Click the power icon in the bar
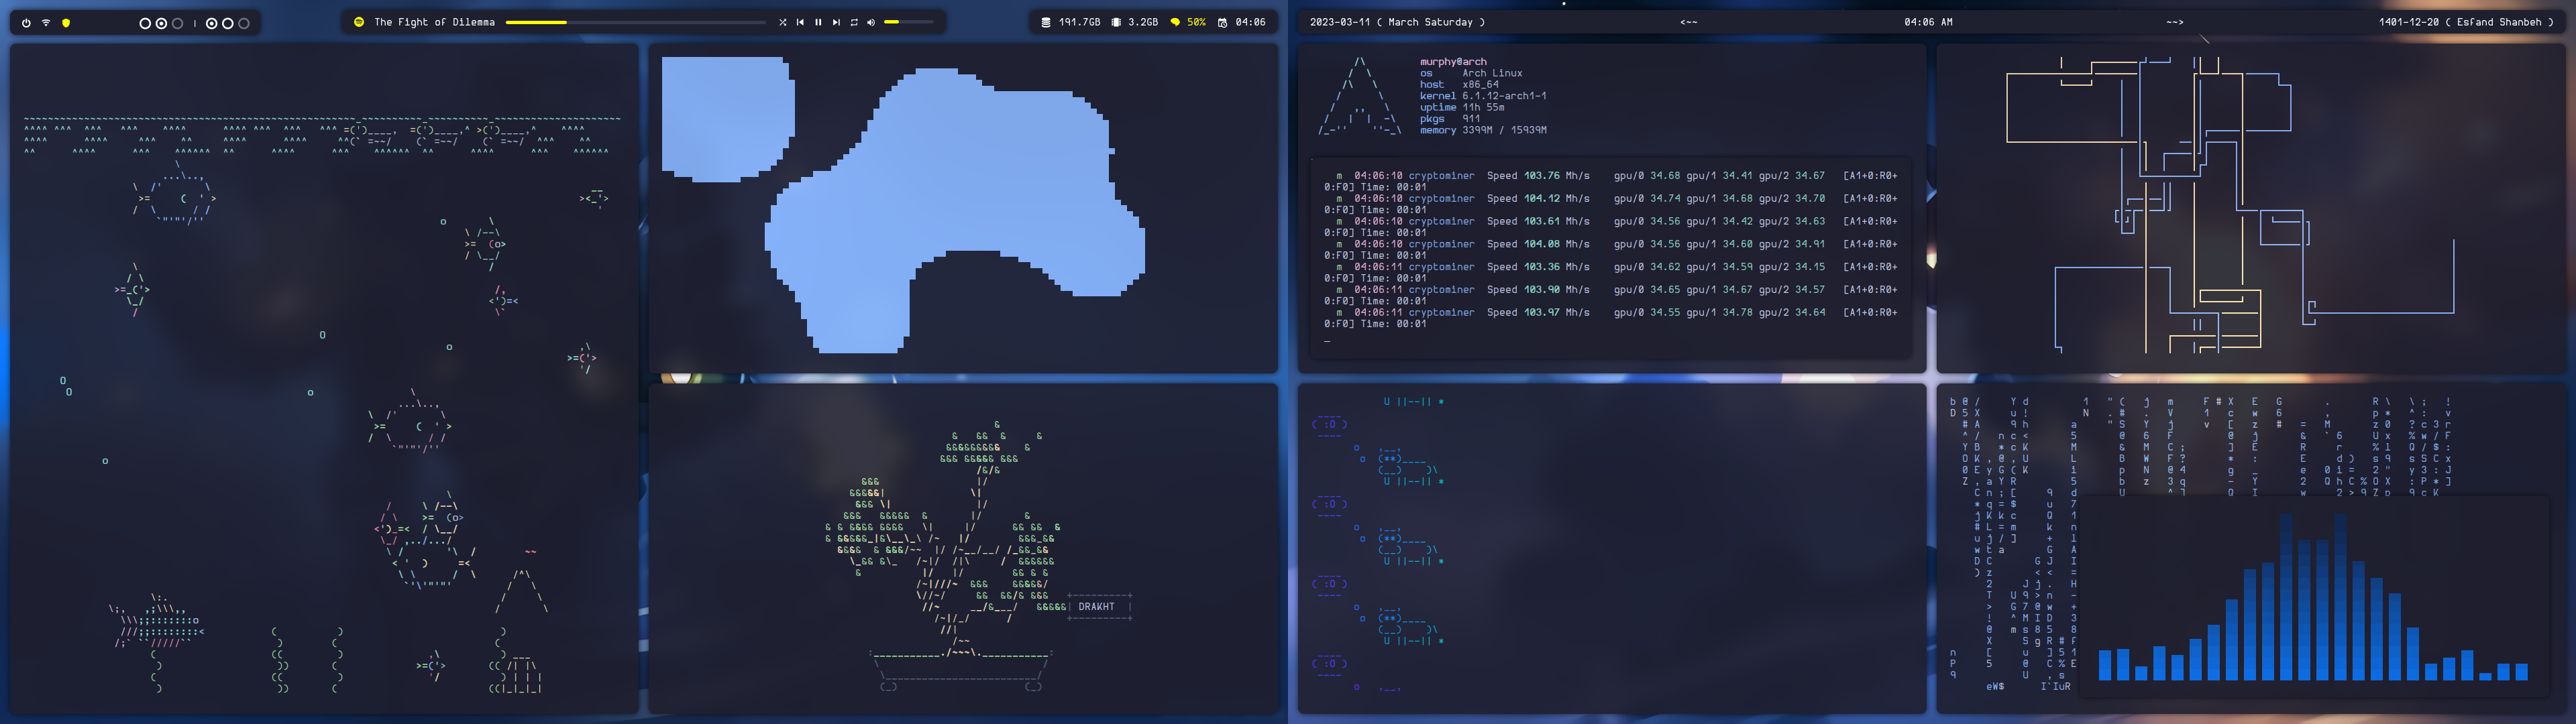Image resolution: width=2576 pixels, height=724 pixels. click(x=26, y=22)
